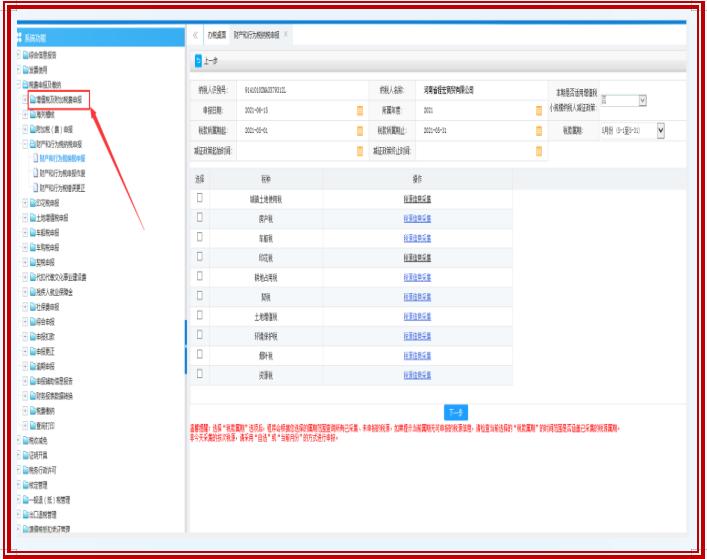707x559 pixels.
Task: Click folder icon of 发票使用
Action: [x=25, y=70]
